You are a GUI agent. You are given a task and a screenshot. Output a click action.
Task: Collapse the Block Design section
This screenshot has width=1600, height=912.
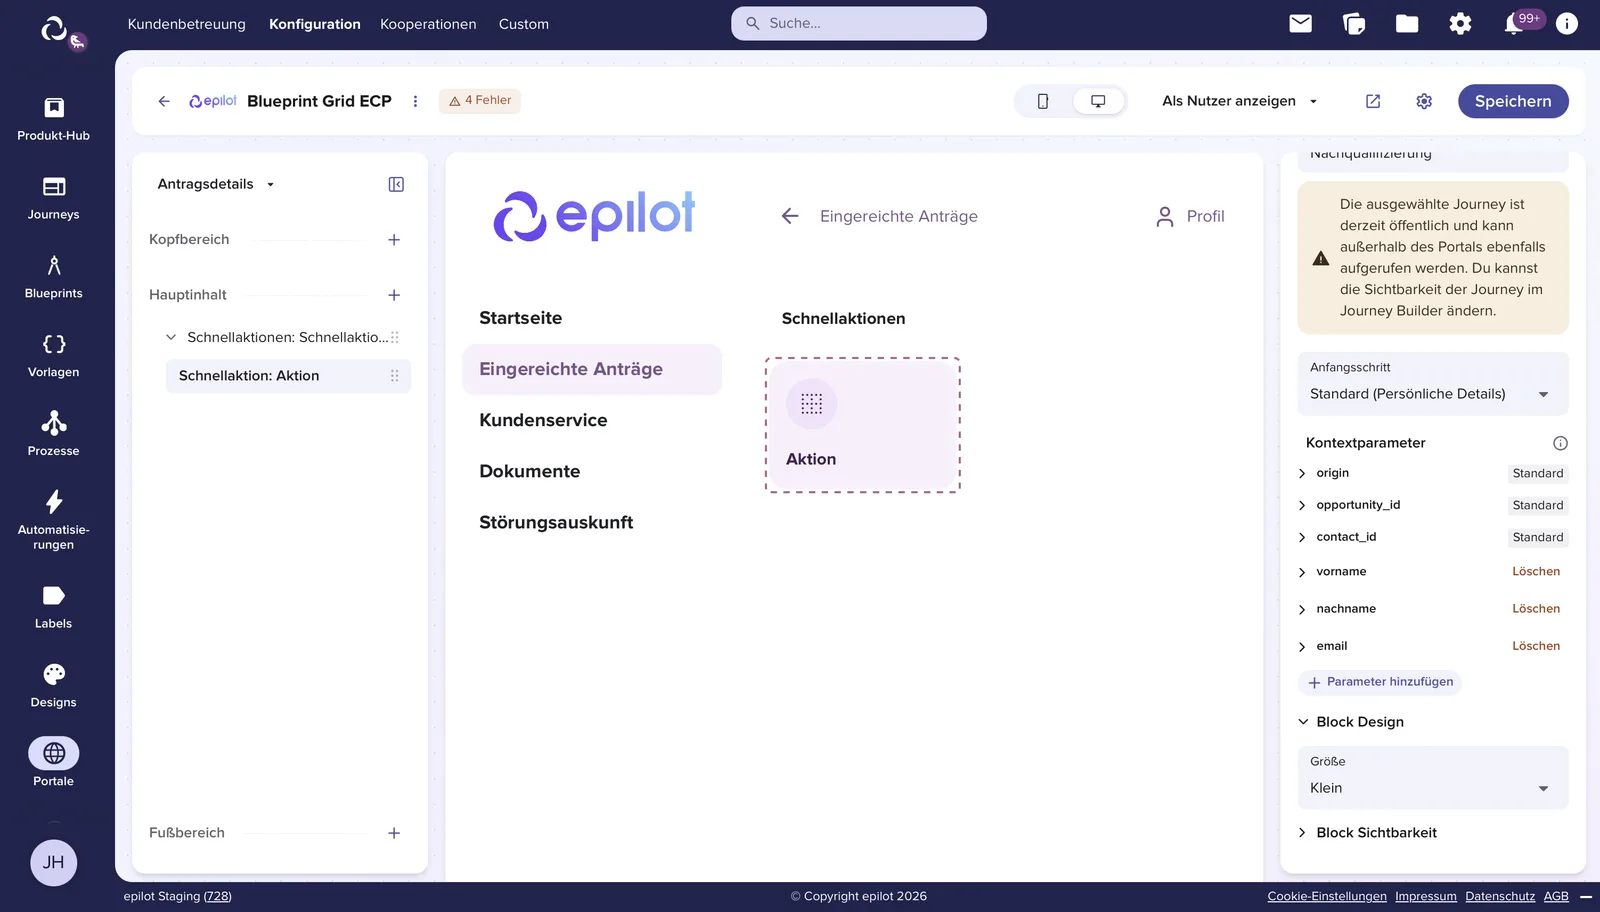(1303, 722)
